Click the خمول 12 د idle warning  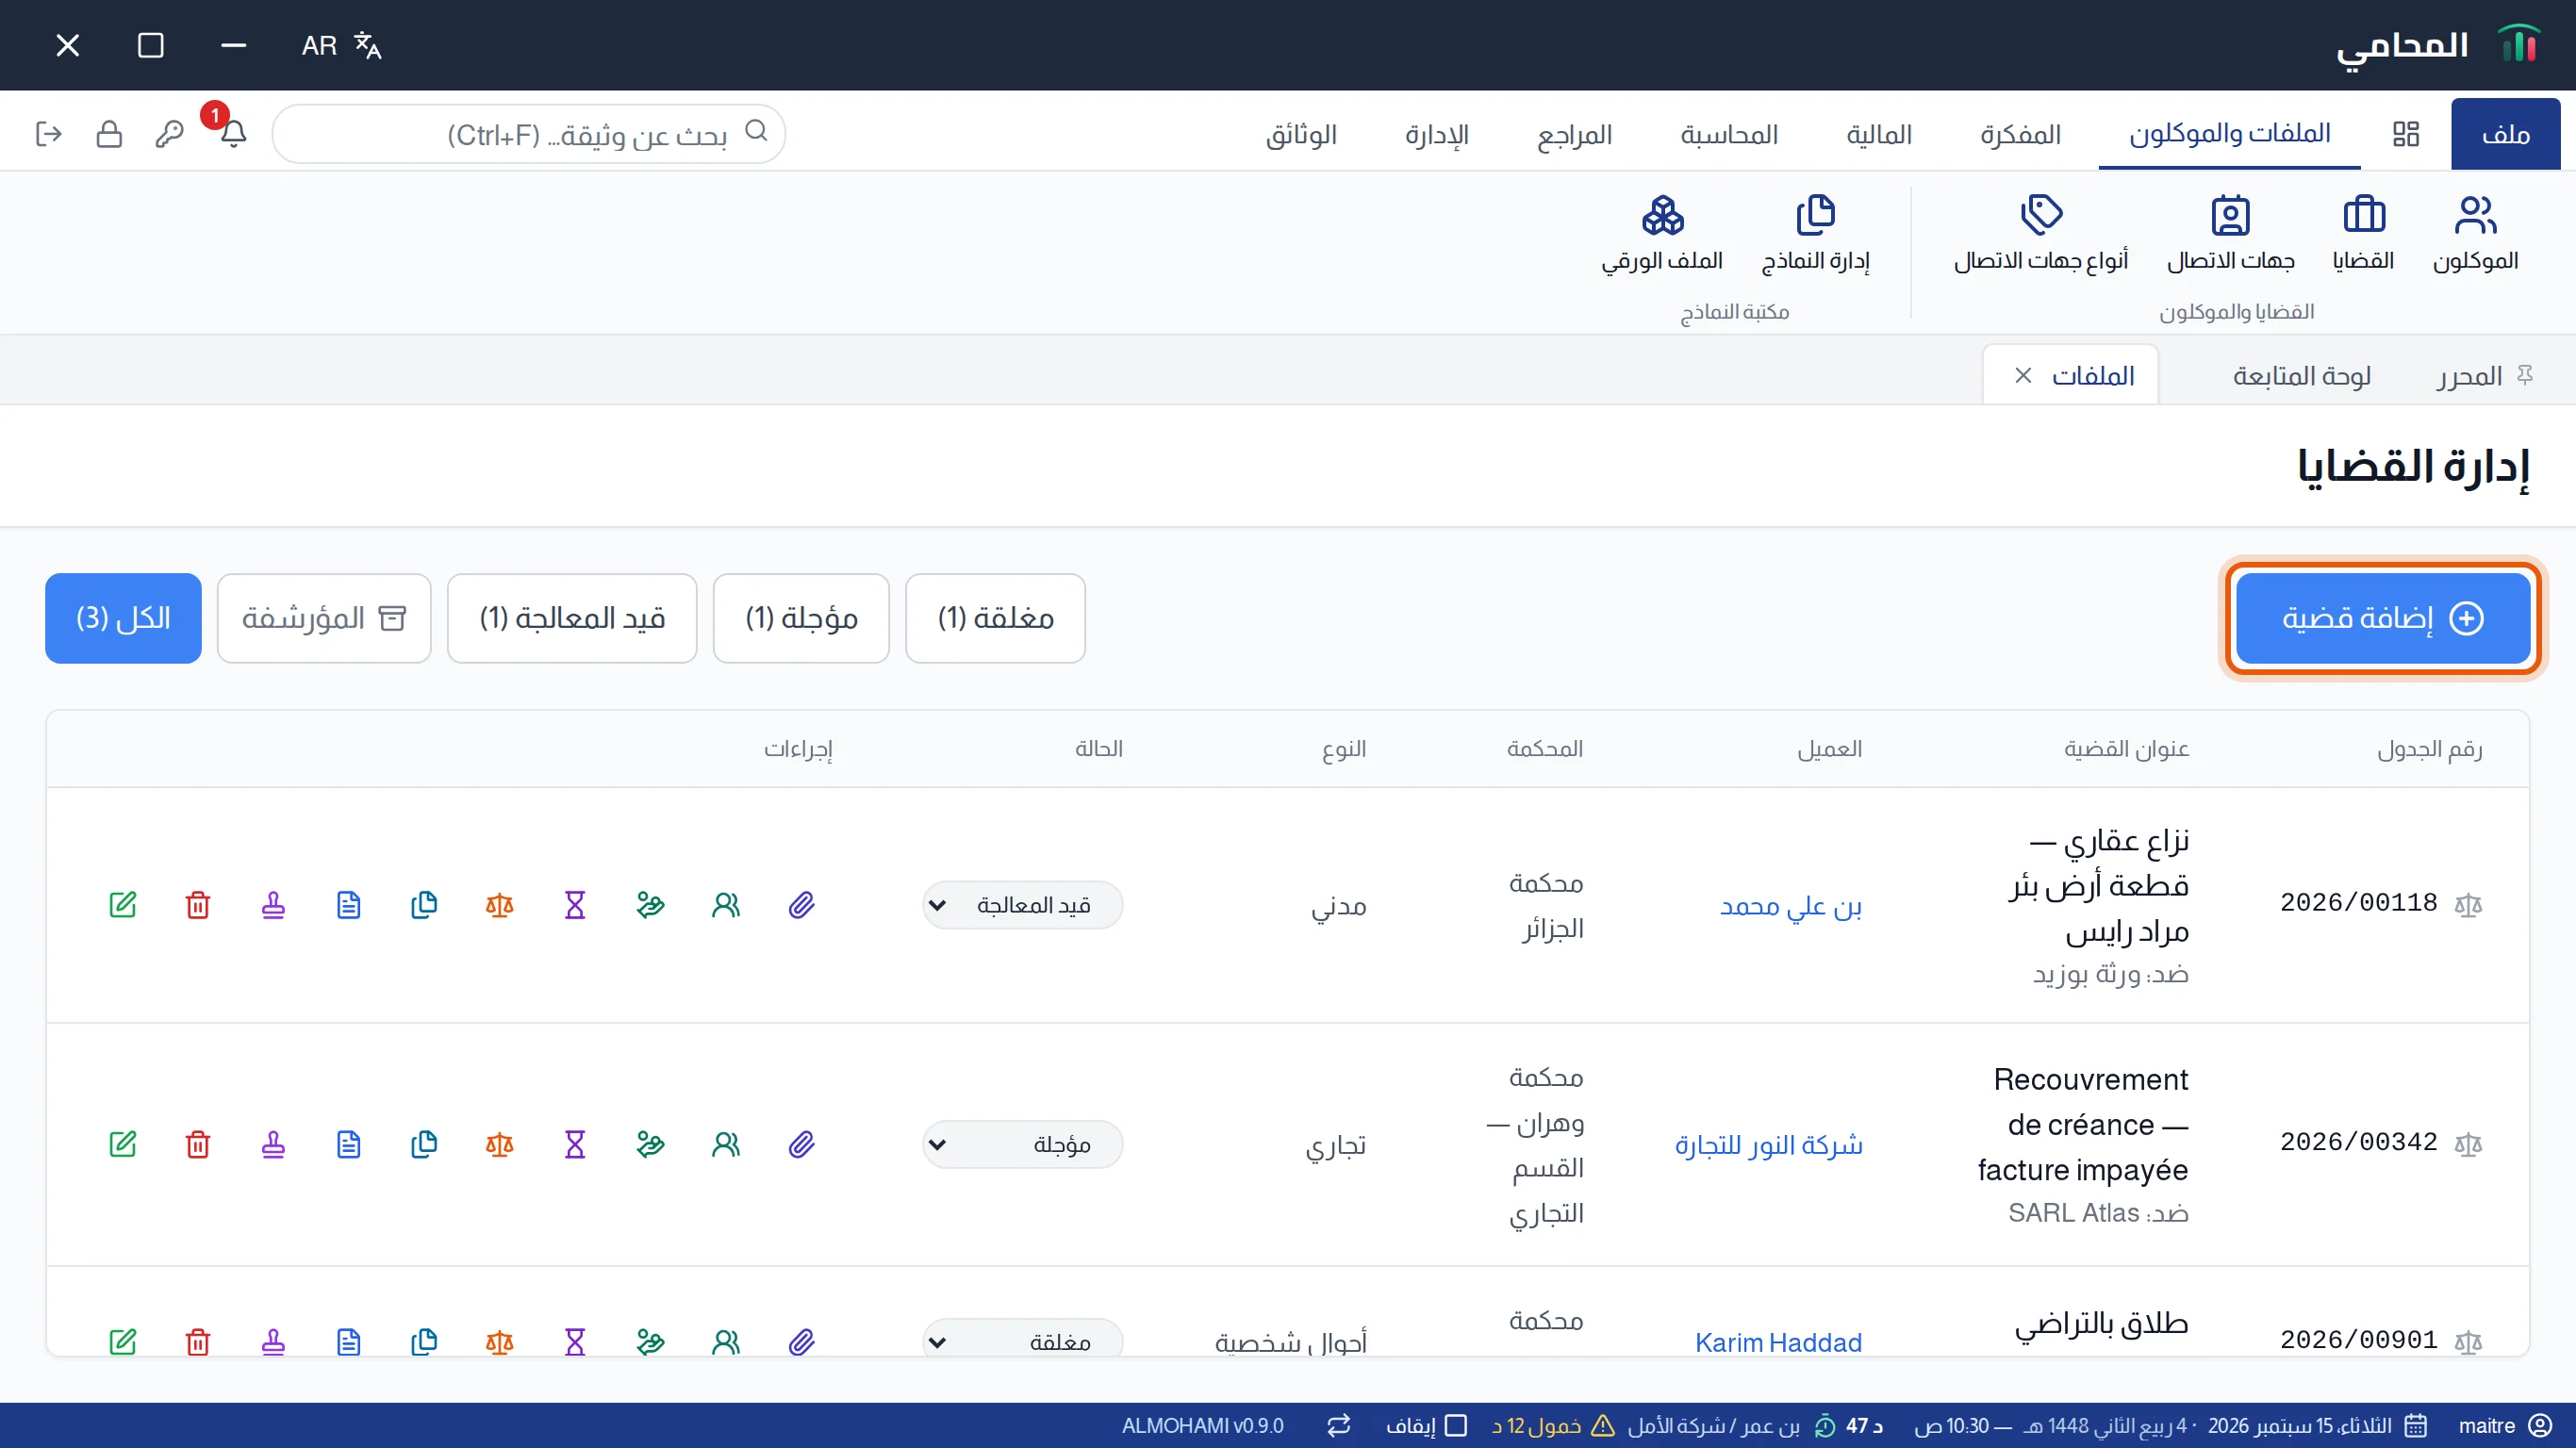(x=1553, y=1425)
